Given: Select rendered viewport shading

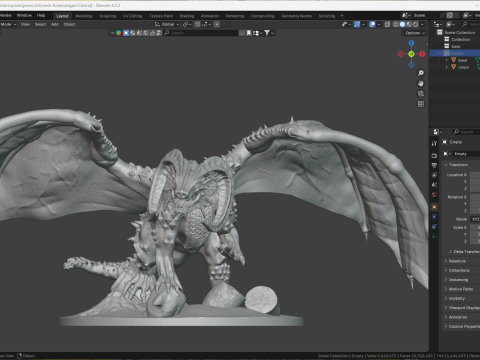Looking at the screenshot, I should tap(416, 24).
